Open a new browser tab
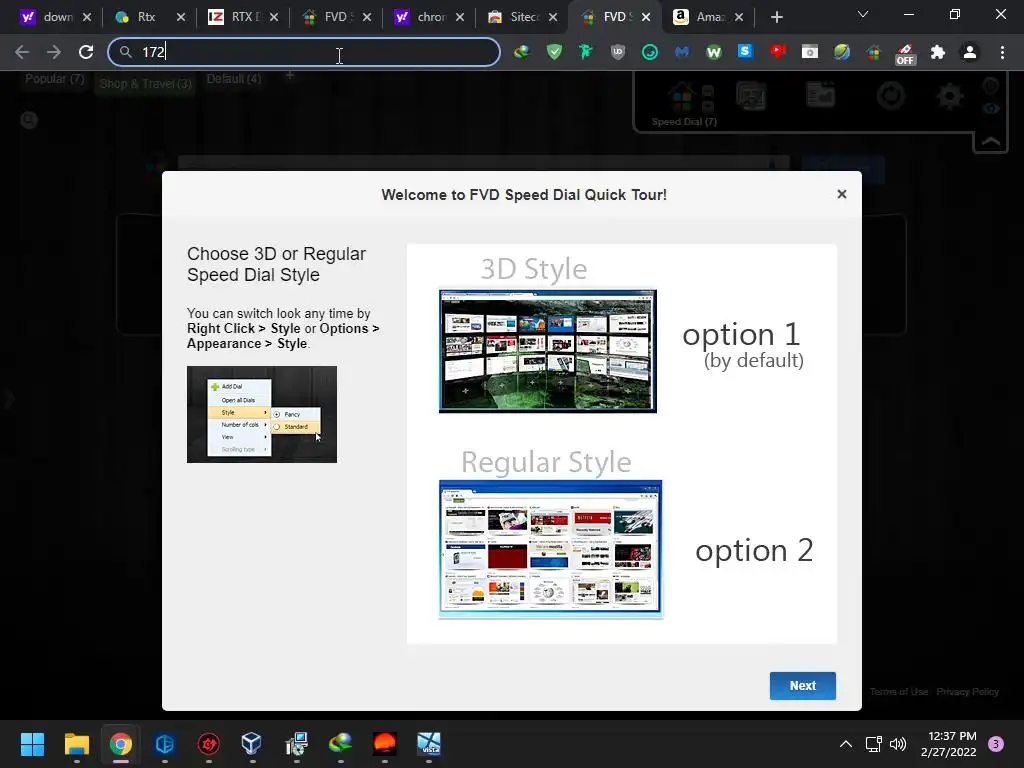The image size is (1024, 768). click(x=776, y=18)
